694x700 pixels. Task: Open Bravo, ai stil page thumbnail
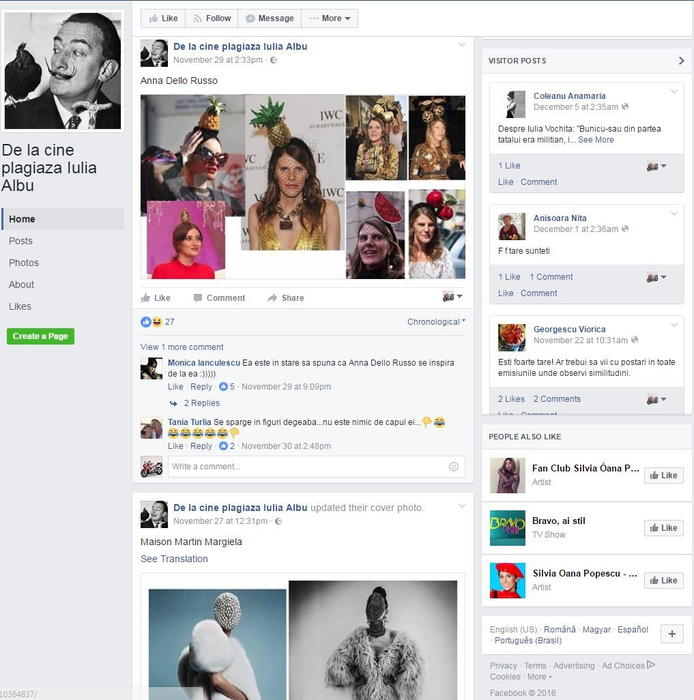507,528
